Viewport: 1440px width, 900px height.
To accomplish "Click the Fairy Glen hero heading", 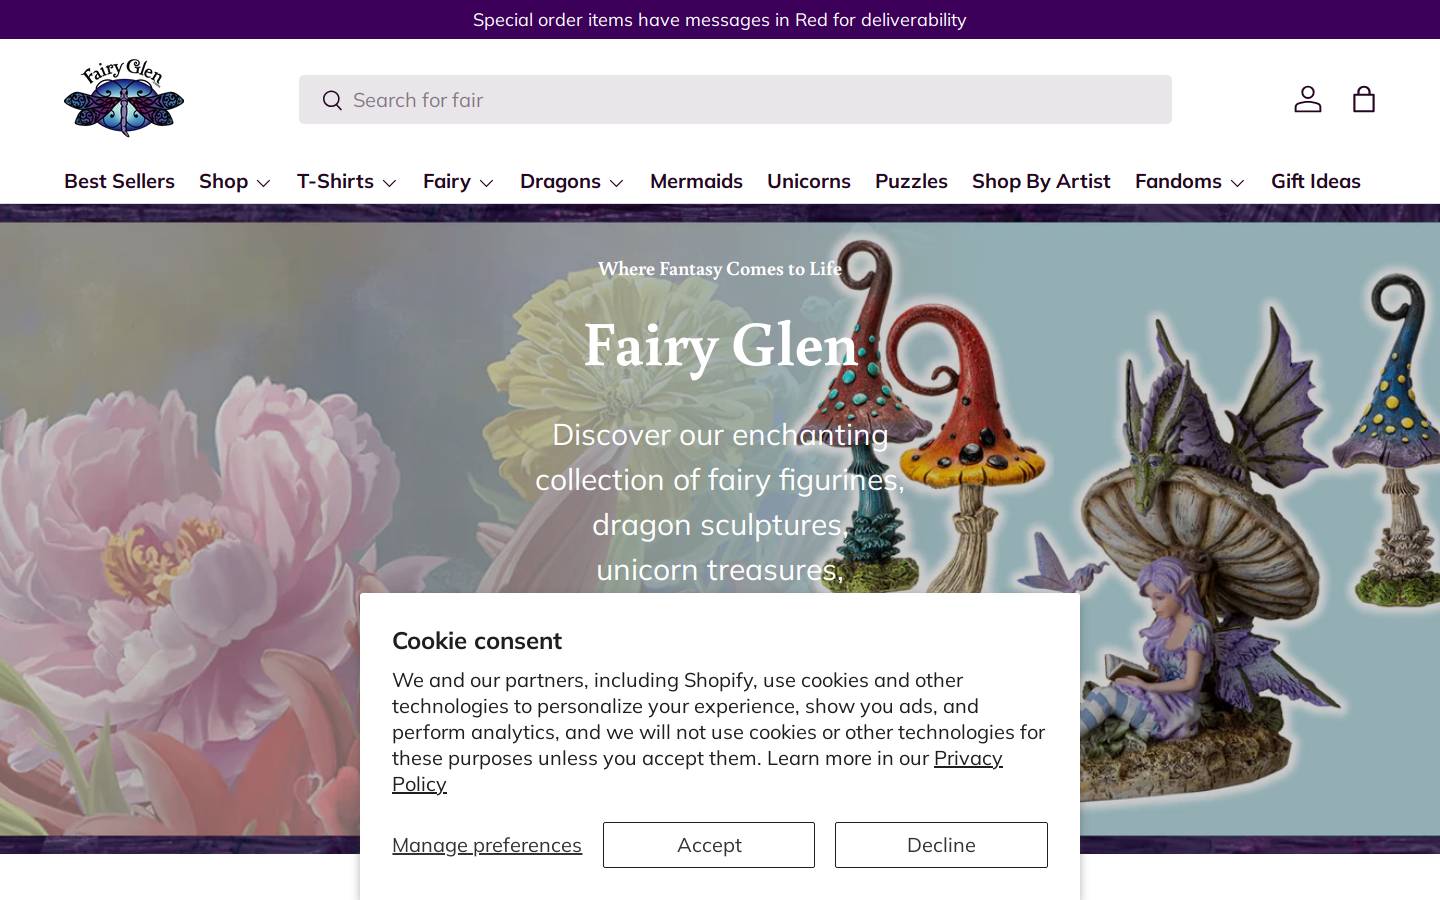I will coord(720,346).
